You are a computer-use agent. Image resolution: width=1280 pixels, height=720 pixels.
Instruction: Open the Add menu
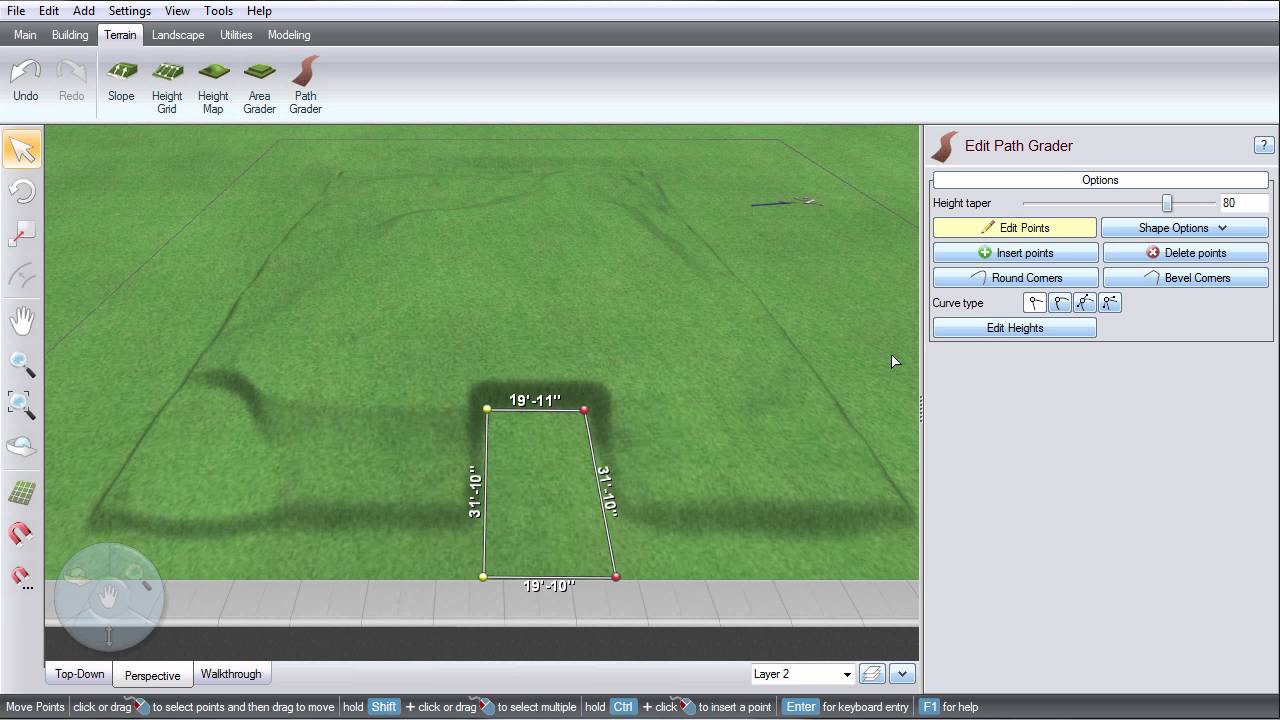pos(84,11)
